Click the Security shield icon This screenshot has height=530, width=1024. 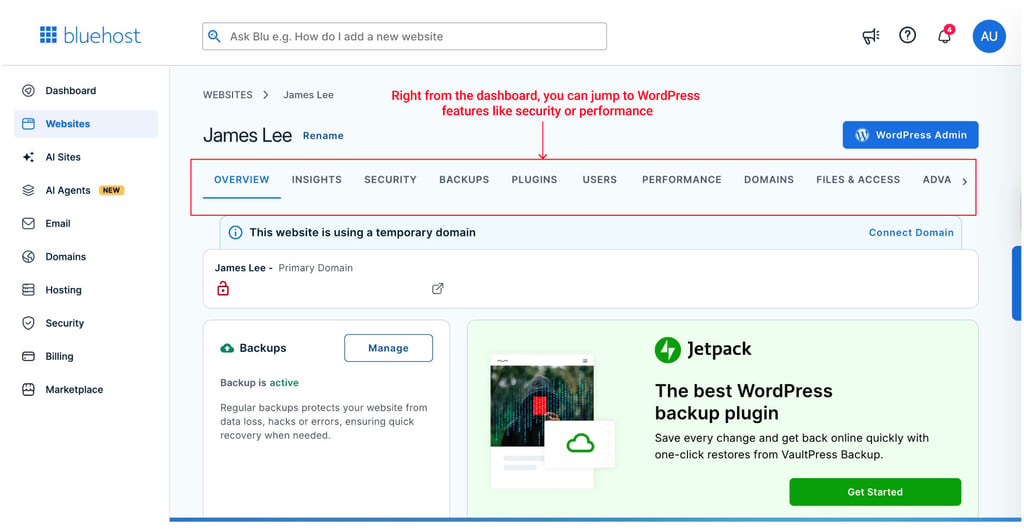pos(28,323)
